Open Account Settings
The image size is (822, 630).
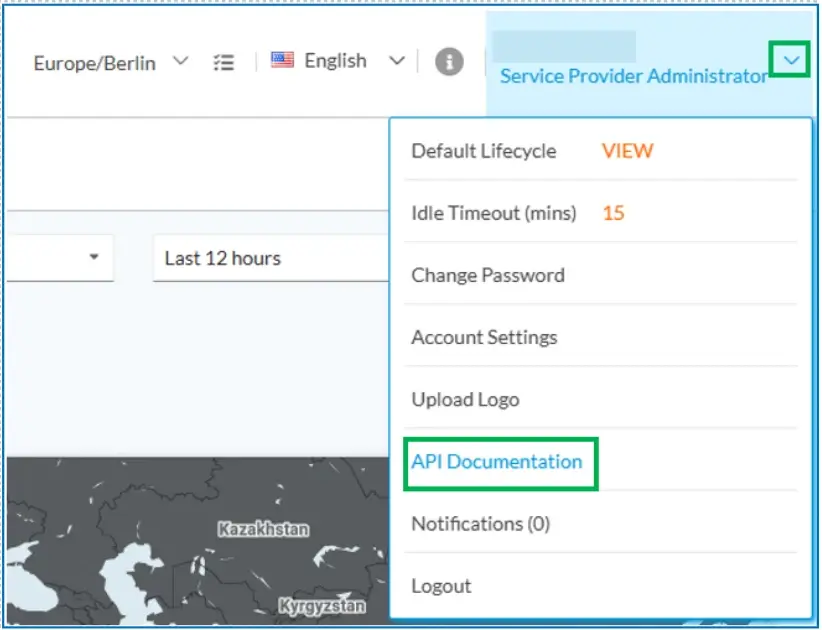(484, 337)
